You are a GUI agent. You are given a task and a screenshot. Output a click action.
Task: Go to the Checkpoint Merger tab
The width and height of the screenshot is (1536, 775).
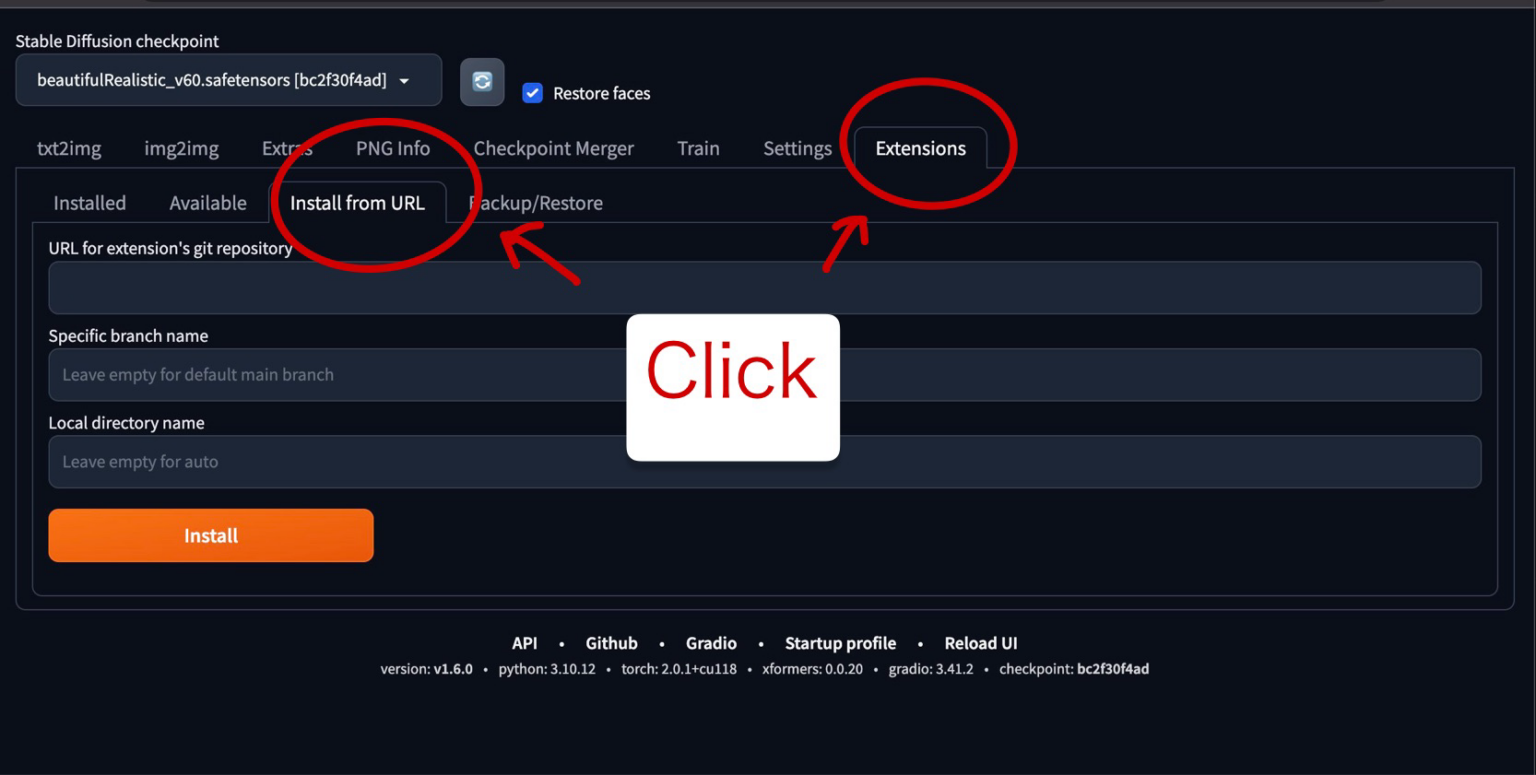click(553, 148)
